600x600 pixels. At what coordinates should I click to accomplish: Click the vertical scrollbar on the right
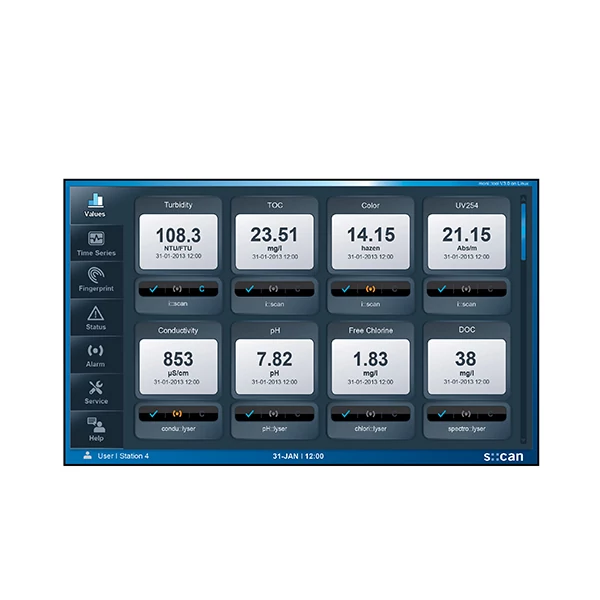coord(522,232)
